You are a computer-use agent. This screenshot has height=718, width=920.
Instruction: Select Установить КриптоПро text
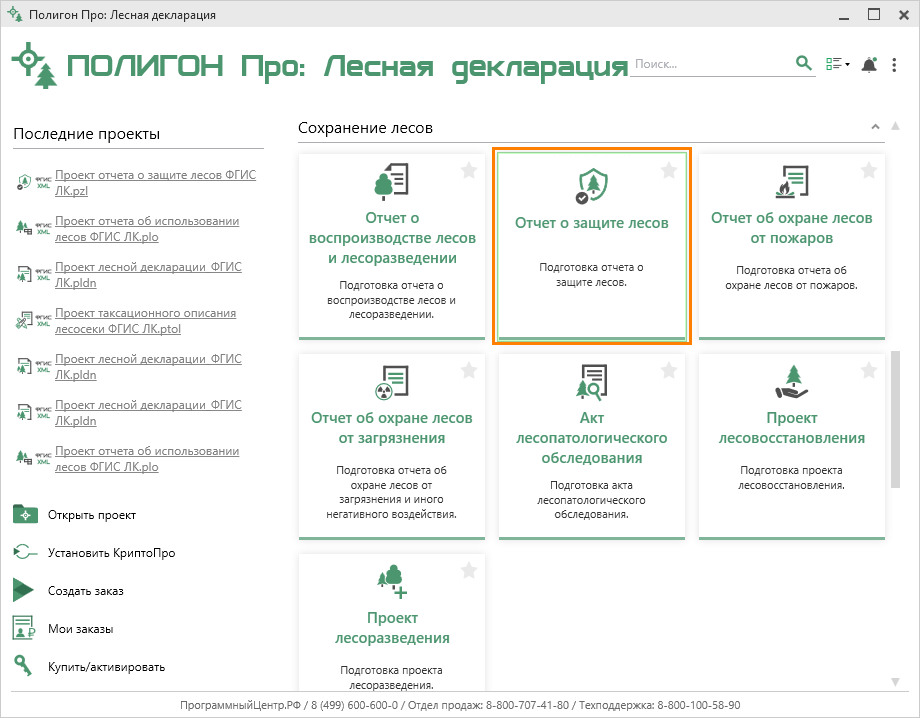click(x=111, y=553)
